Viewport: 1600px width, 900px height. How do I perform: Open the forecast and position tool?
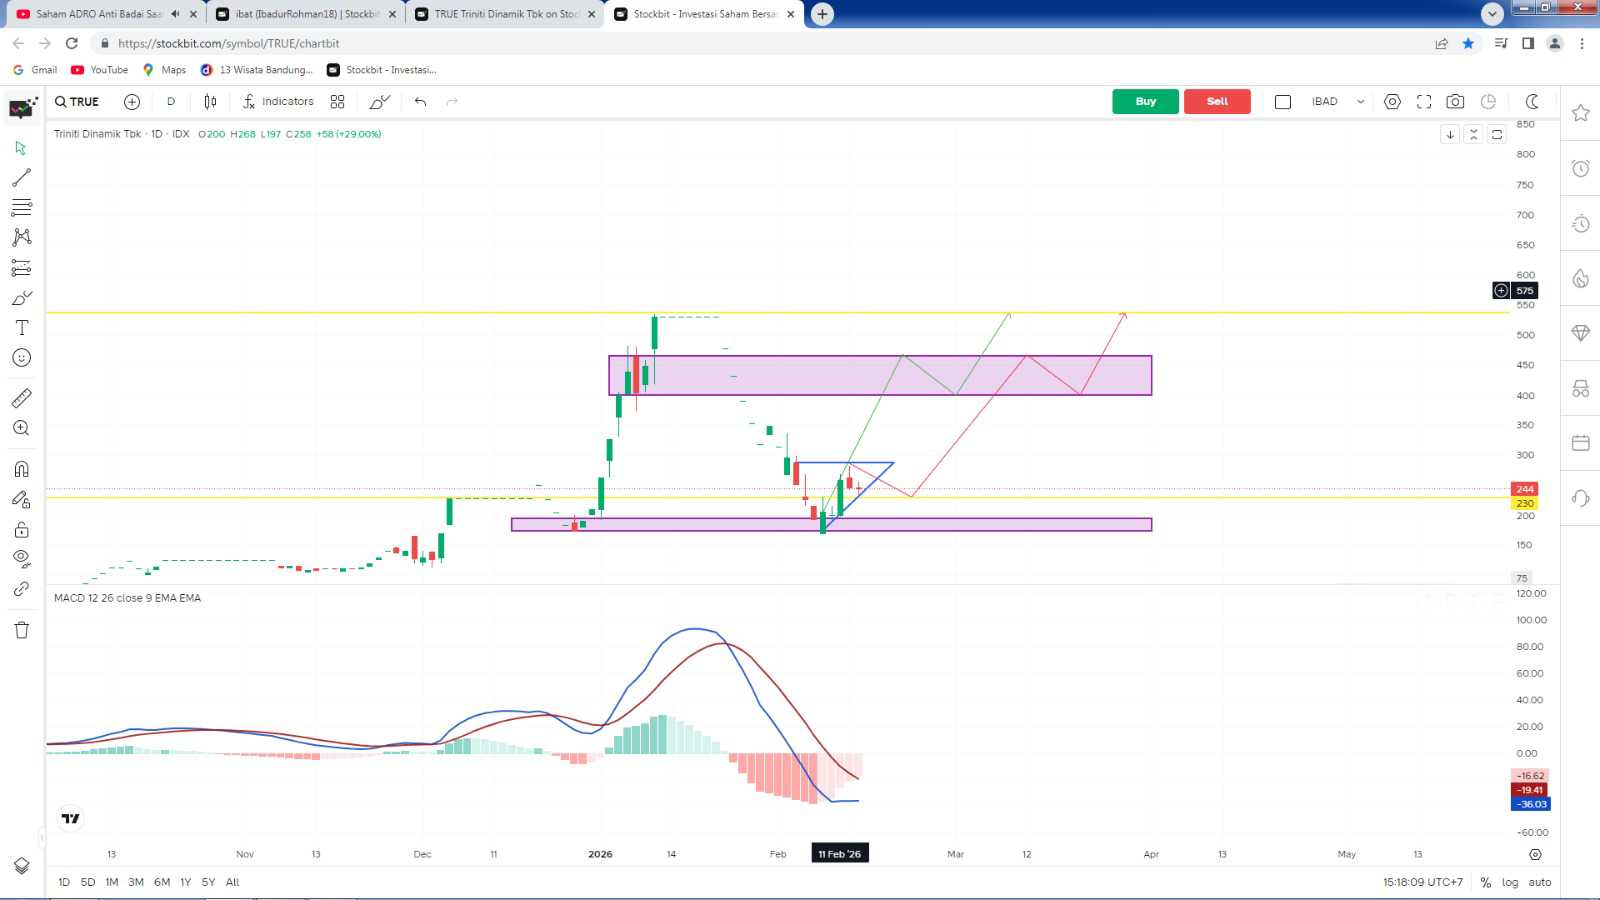pos(21,268)
